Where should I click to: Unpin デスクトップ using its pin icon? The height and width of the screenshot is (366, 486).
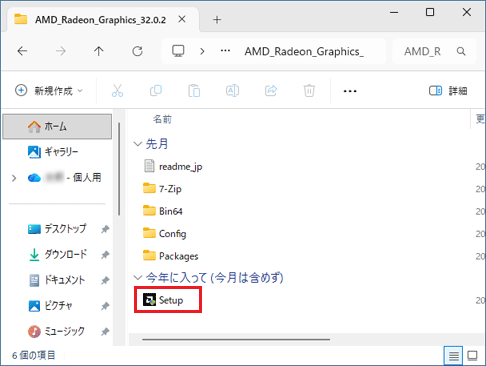pyautogui.click(x=105, y=229)
